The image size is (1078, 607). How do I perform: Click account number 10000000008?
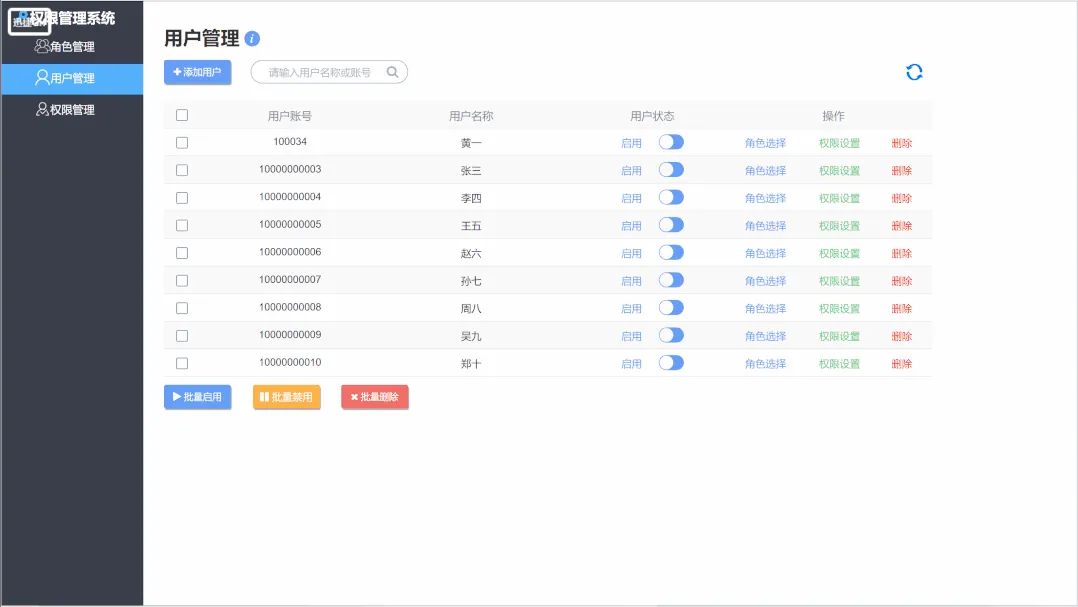tap(290, 307)
